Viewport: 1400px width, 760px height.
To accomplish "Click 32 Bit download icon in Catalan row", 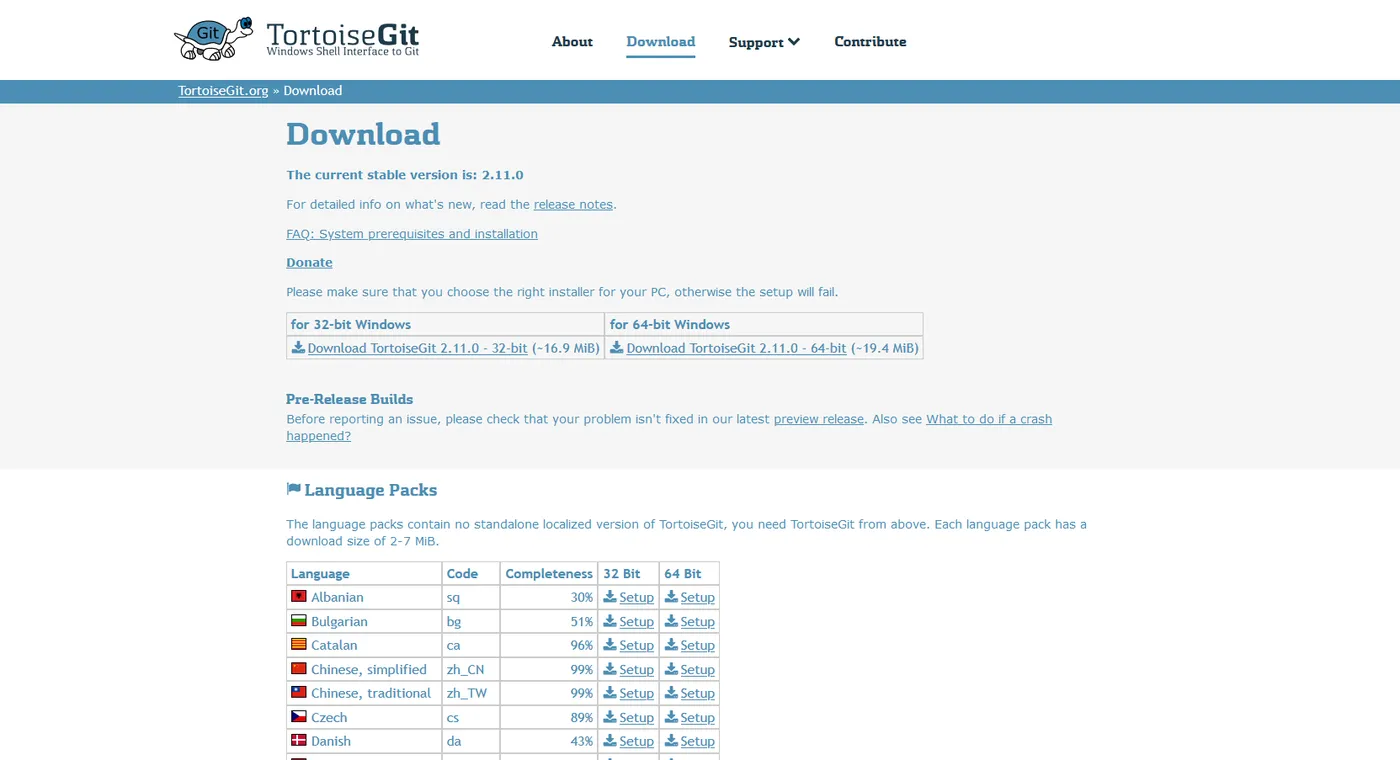I will pos(610,645).
